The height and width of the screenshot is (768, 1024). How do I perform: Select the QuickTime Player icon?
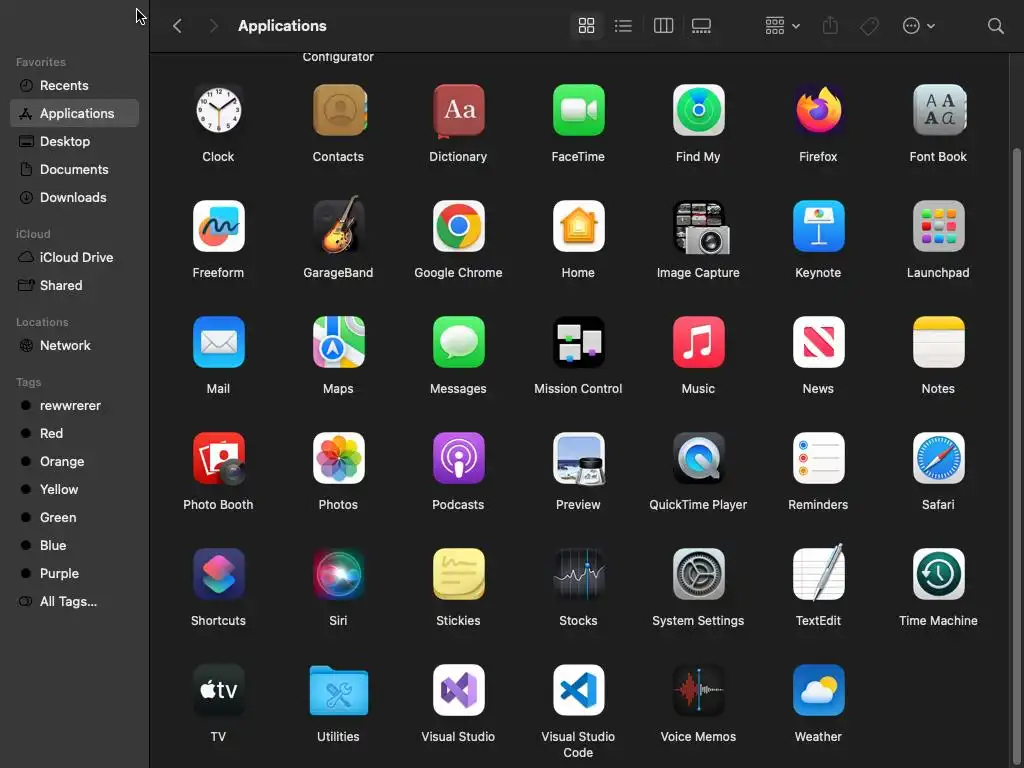tap(698, 458)
